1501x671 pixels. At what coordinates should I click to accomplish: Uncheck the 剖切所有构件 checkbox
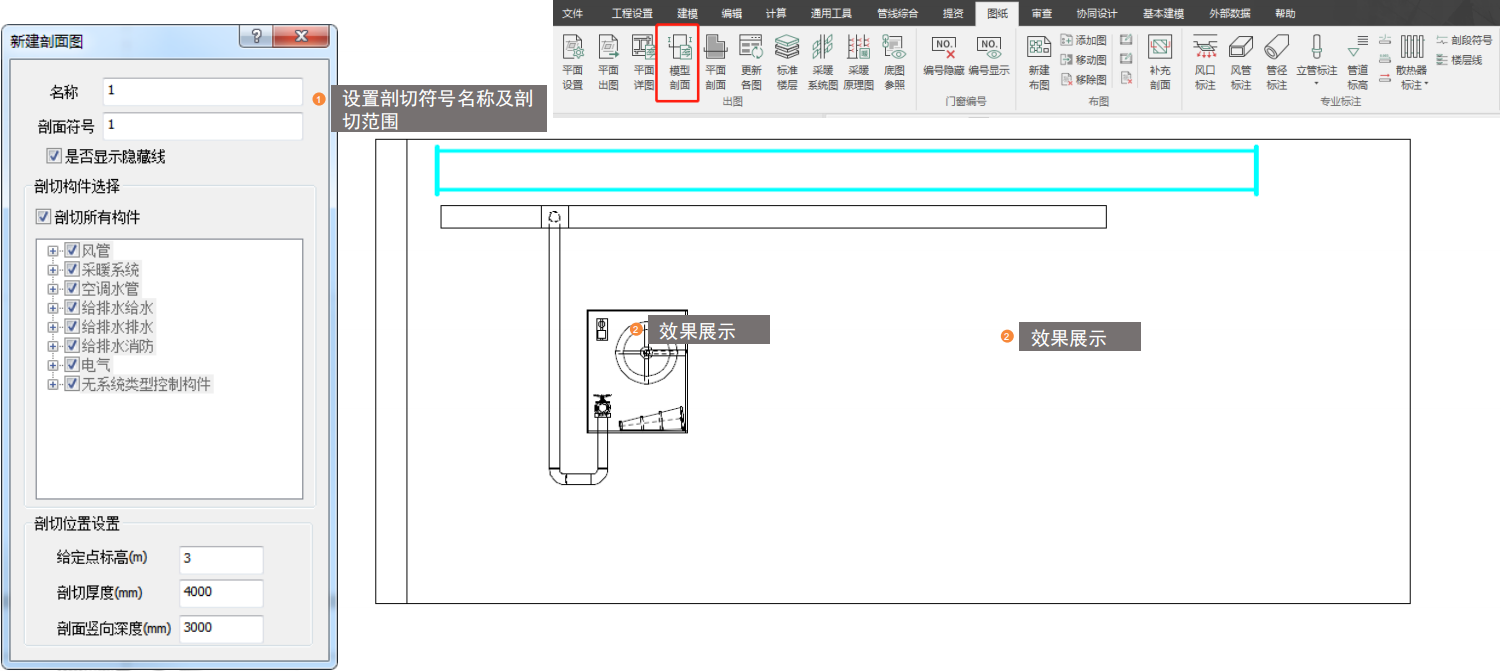43,217
